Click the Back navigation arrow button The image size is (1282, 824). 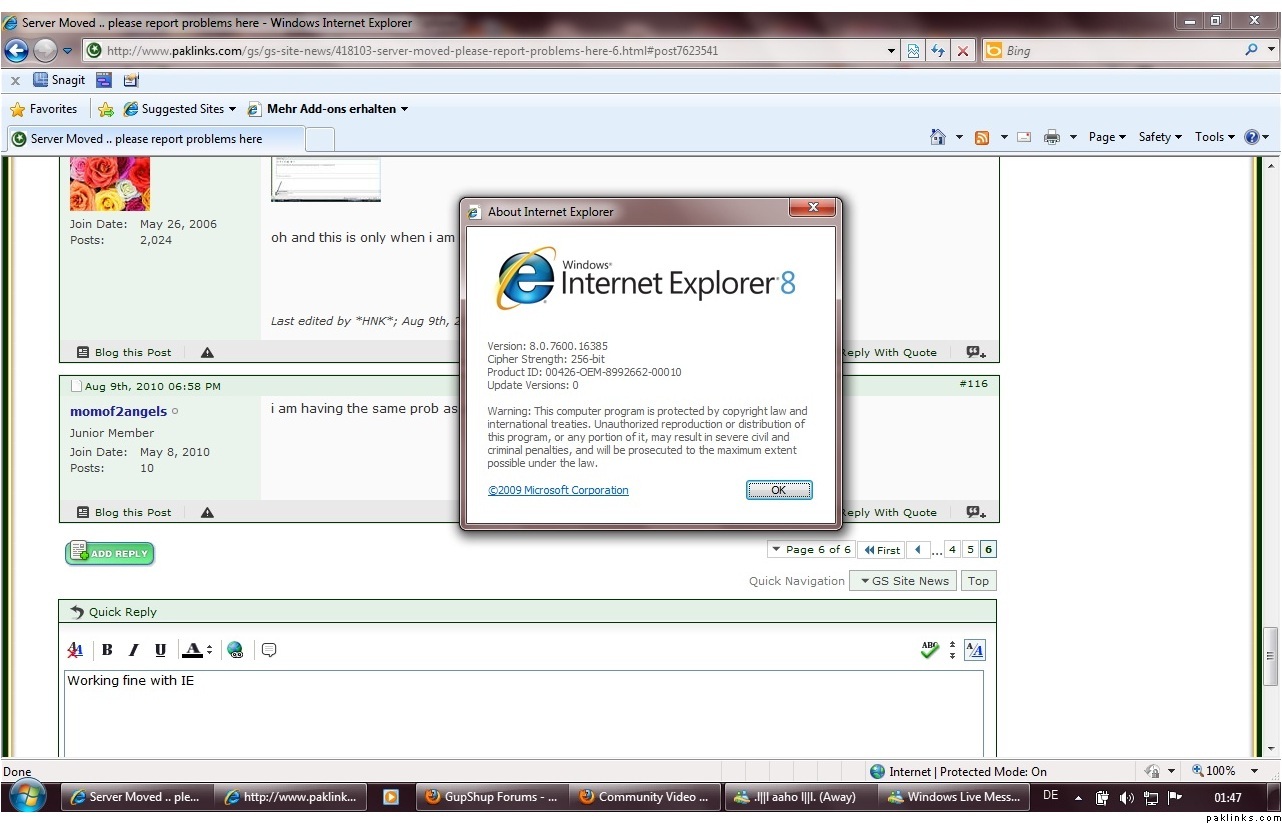click(x=17, y=51)
